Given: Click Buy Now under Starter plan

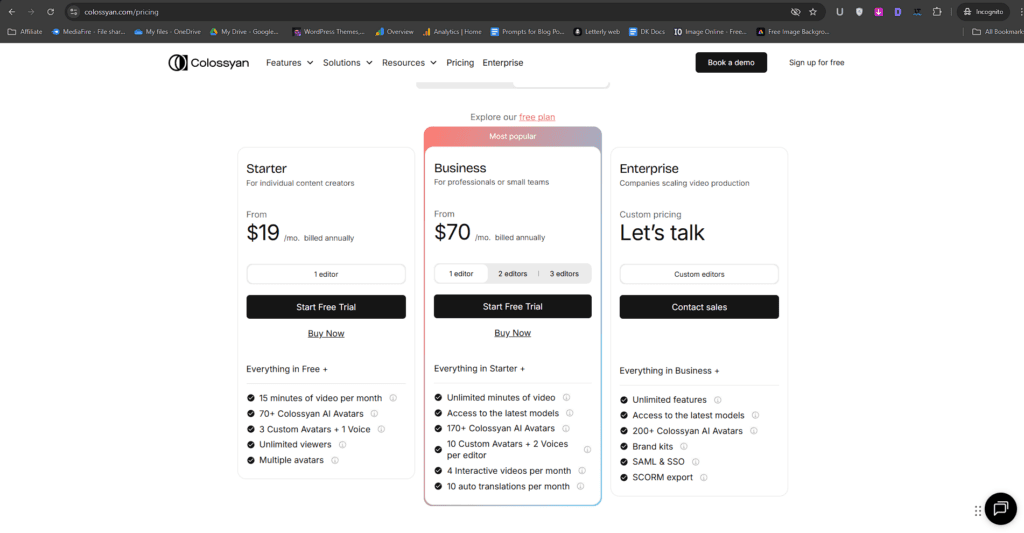Looking at the screenshot, I should (326, 334).
